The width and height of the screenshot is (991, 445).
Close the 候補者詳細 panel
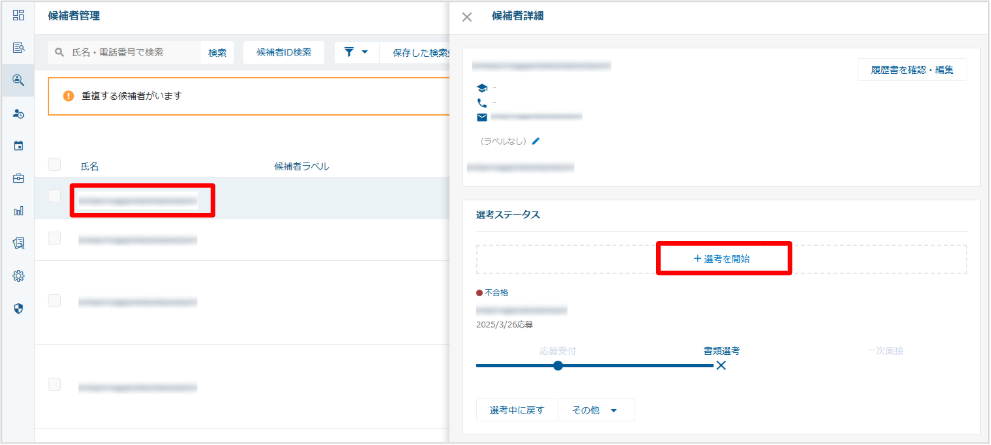[x=467, y=17]
